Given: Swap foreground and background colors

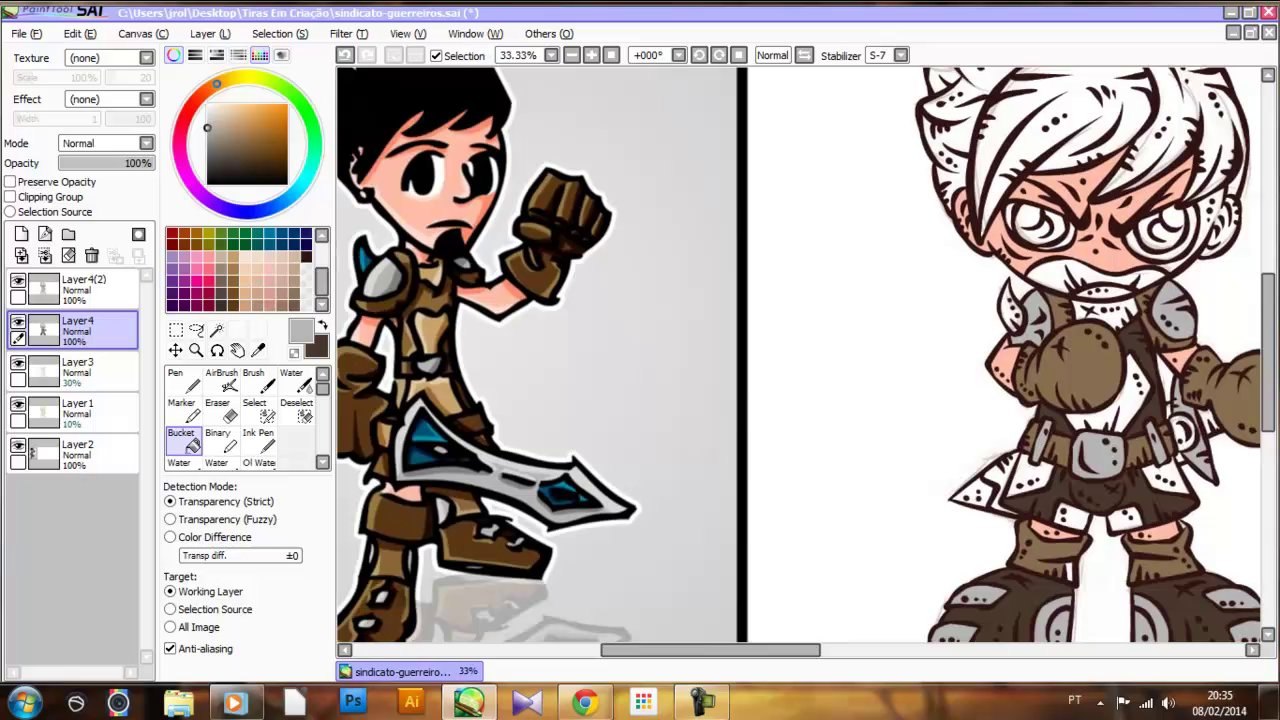Looking at the screenshot, I should (x=322, y=326).
